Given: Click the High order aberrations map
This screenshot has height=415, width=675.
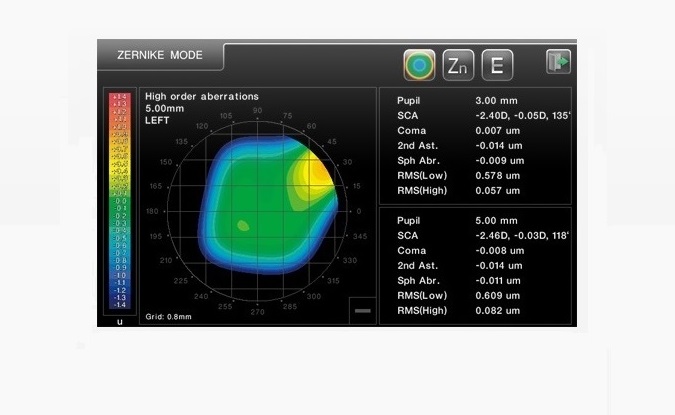Looking at the screenshot, I should point(257,211).
